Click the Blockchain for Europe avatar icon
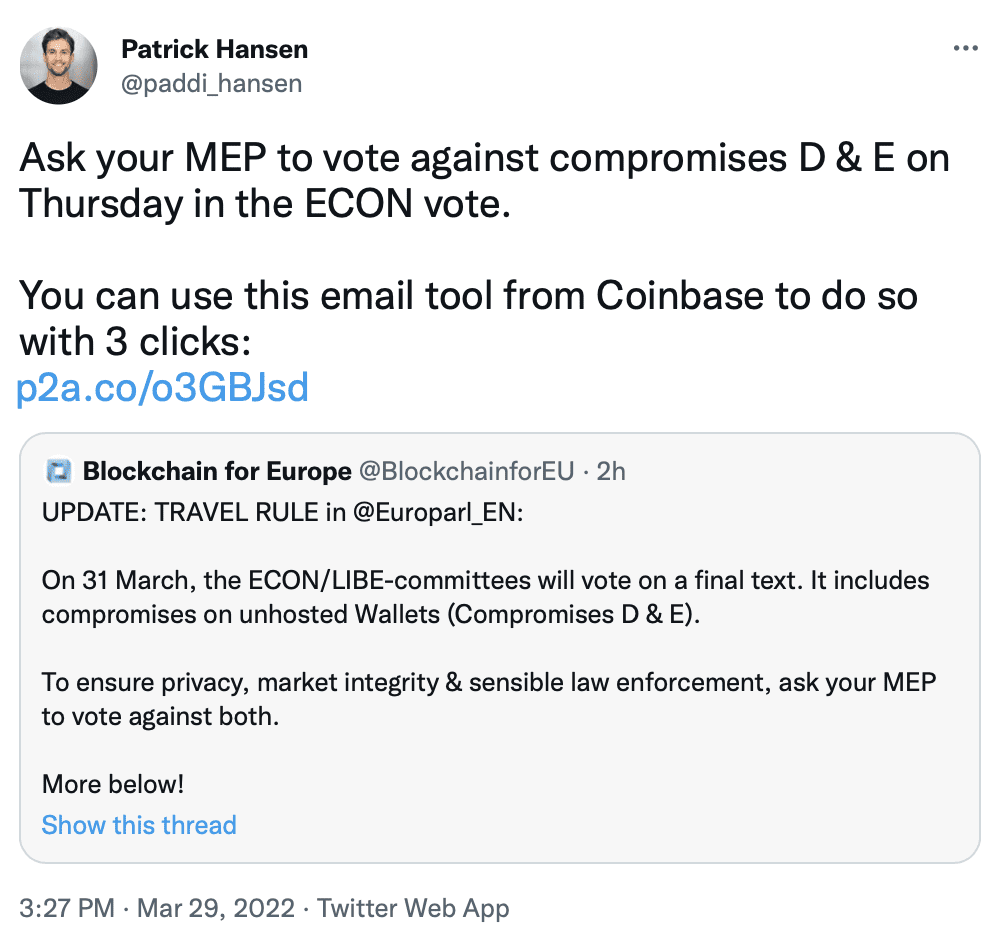The image size is (1002, 946). click(59, 472)
